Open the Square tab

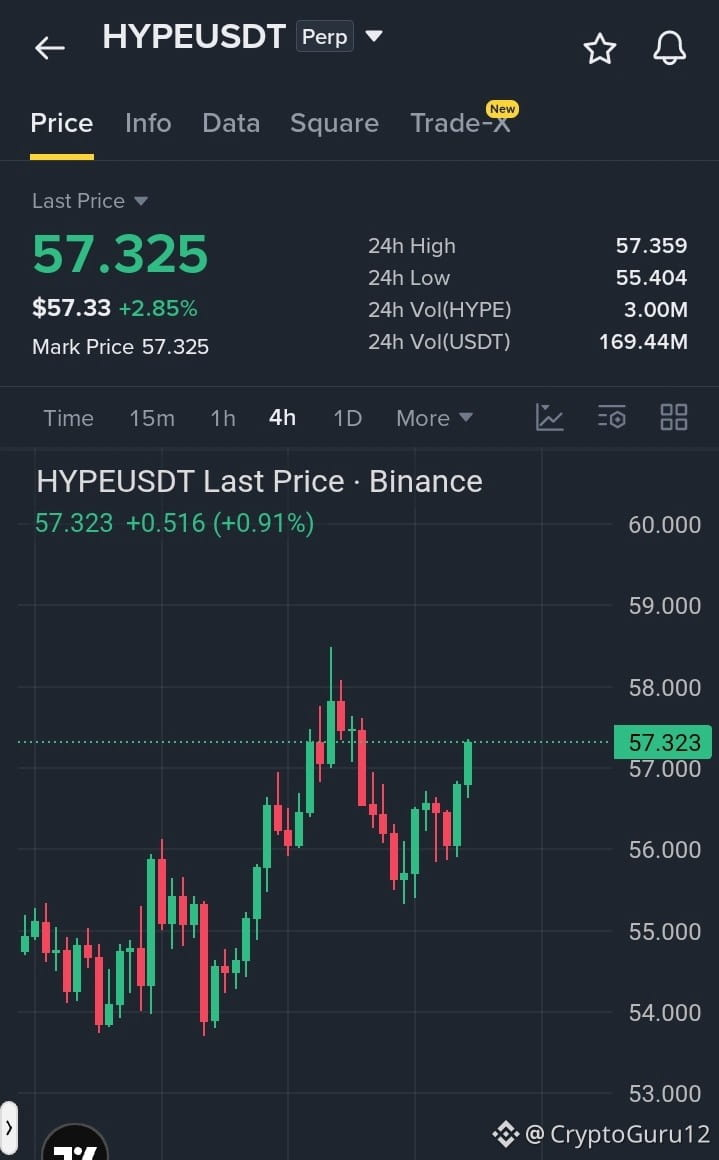(334, 123)
